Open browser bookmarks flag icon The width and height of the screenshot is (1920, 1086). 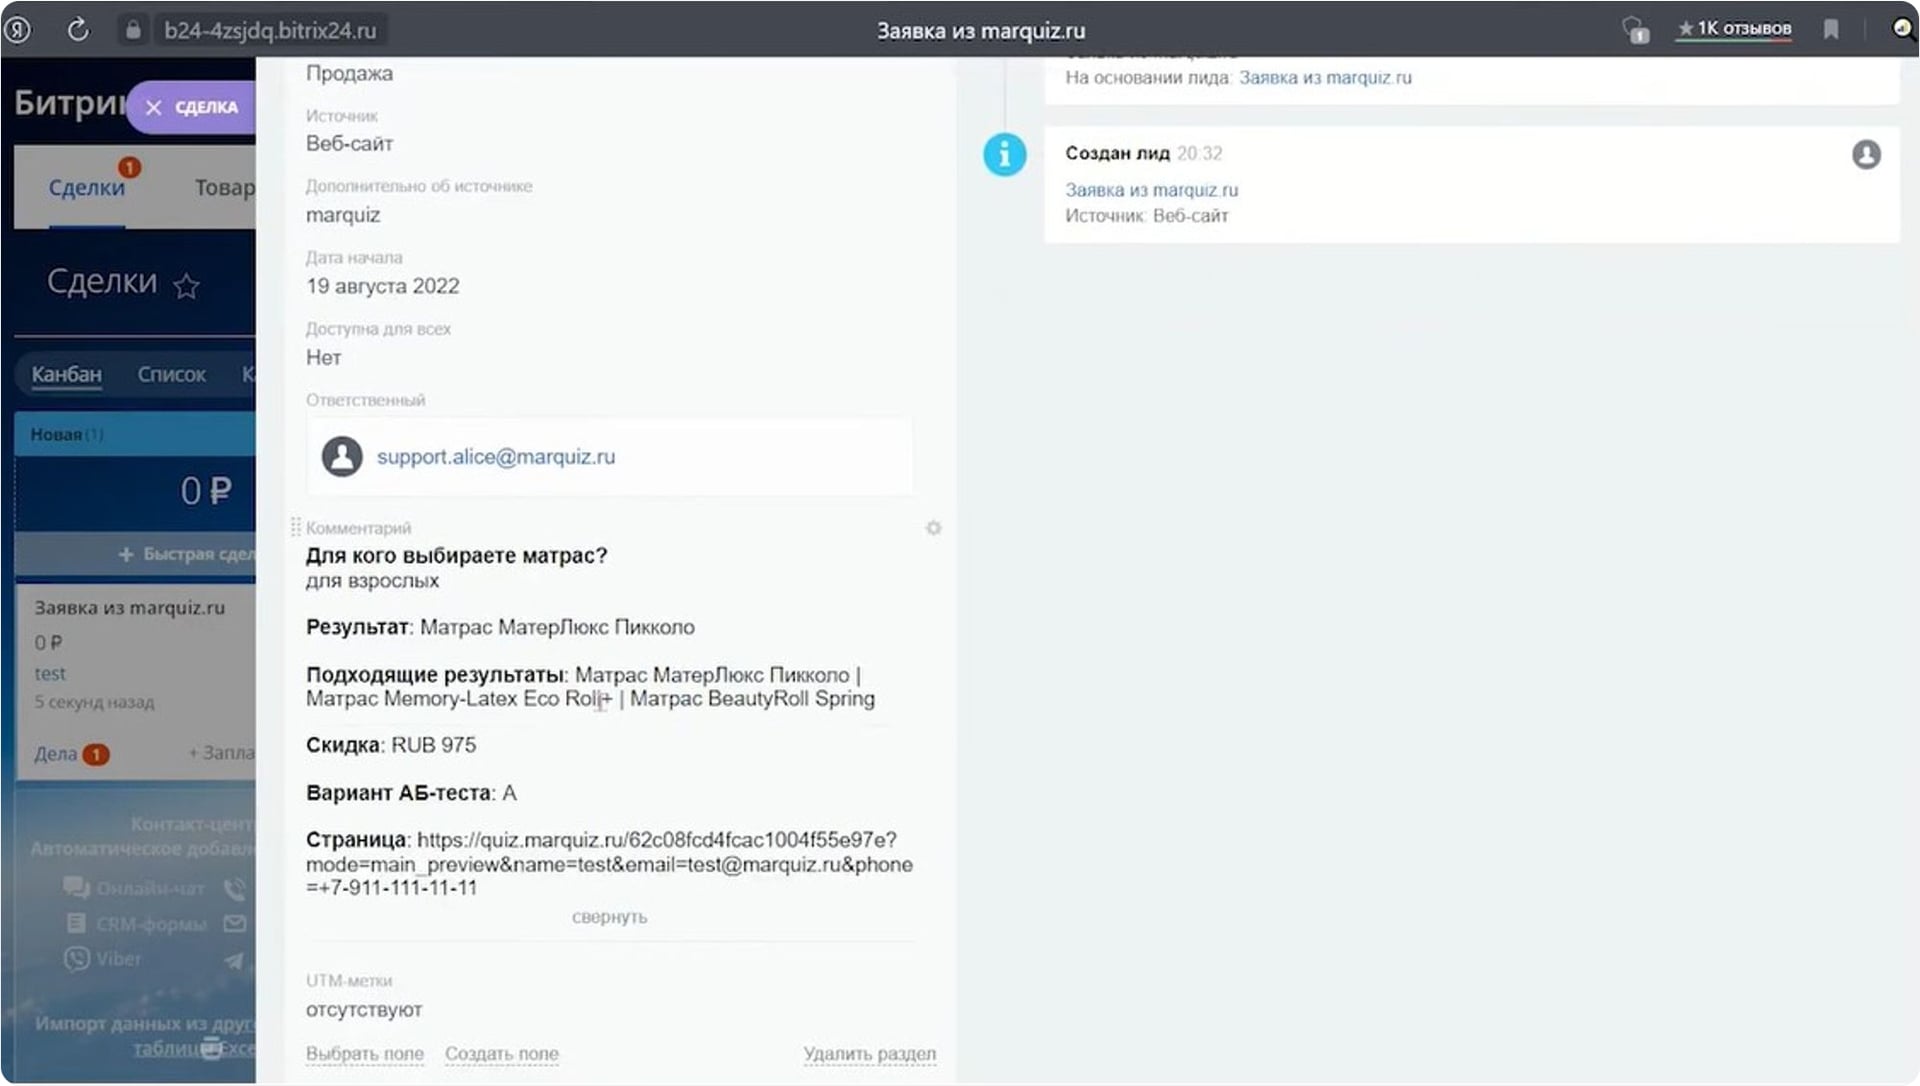pos(1831,29)
